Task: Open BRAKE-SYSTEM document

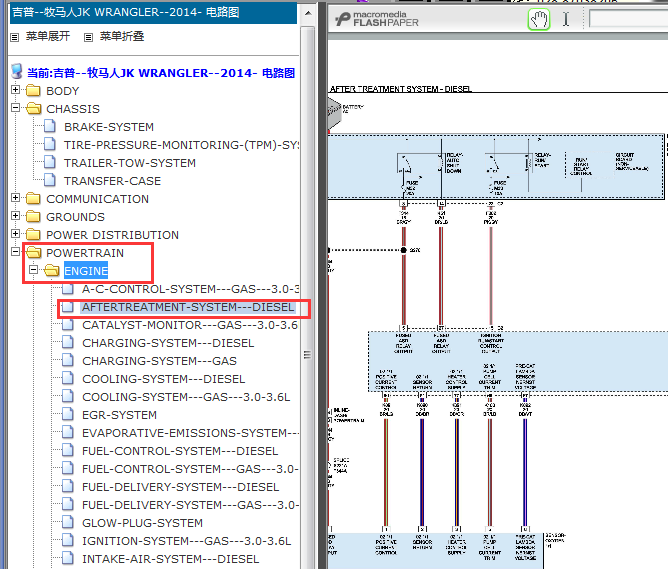Action: pos(109,127)
